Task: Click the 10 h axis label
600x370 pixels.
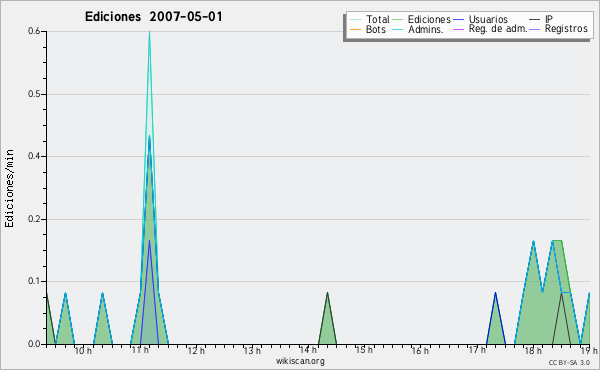Action: point(83,351)
